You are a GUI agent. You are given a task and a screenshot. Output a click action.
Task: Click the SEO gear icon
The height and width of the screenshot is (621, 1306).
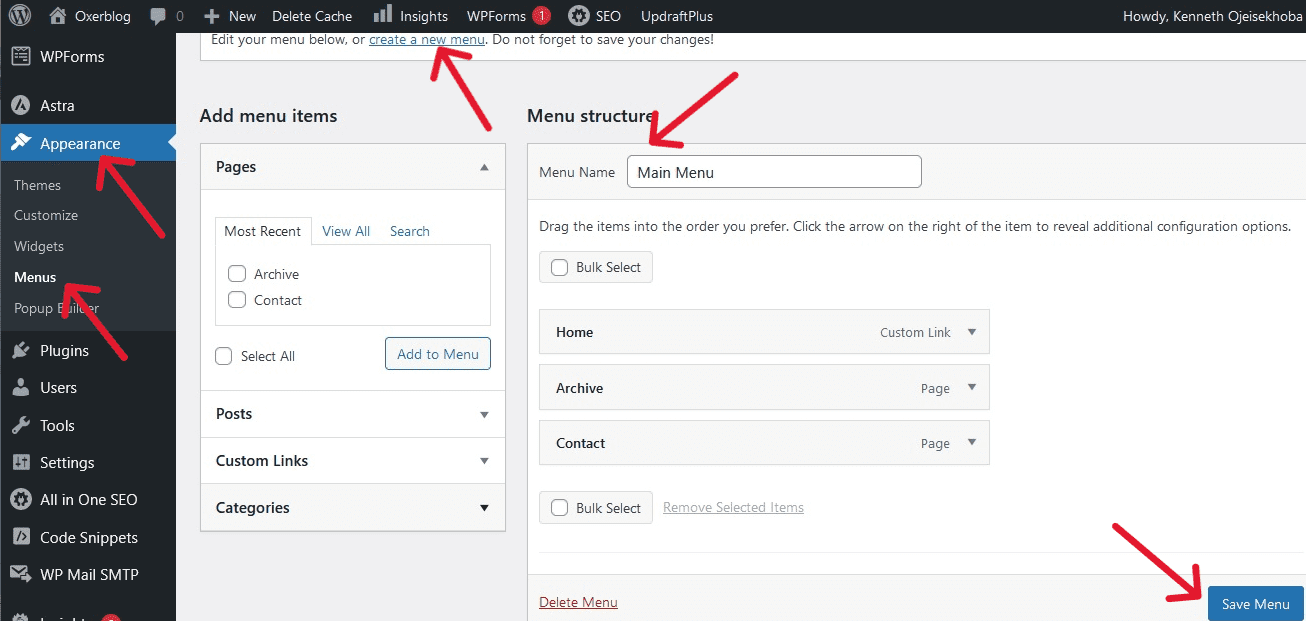578,16
